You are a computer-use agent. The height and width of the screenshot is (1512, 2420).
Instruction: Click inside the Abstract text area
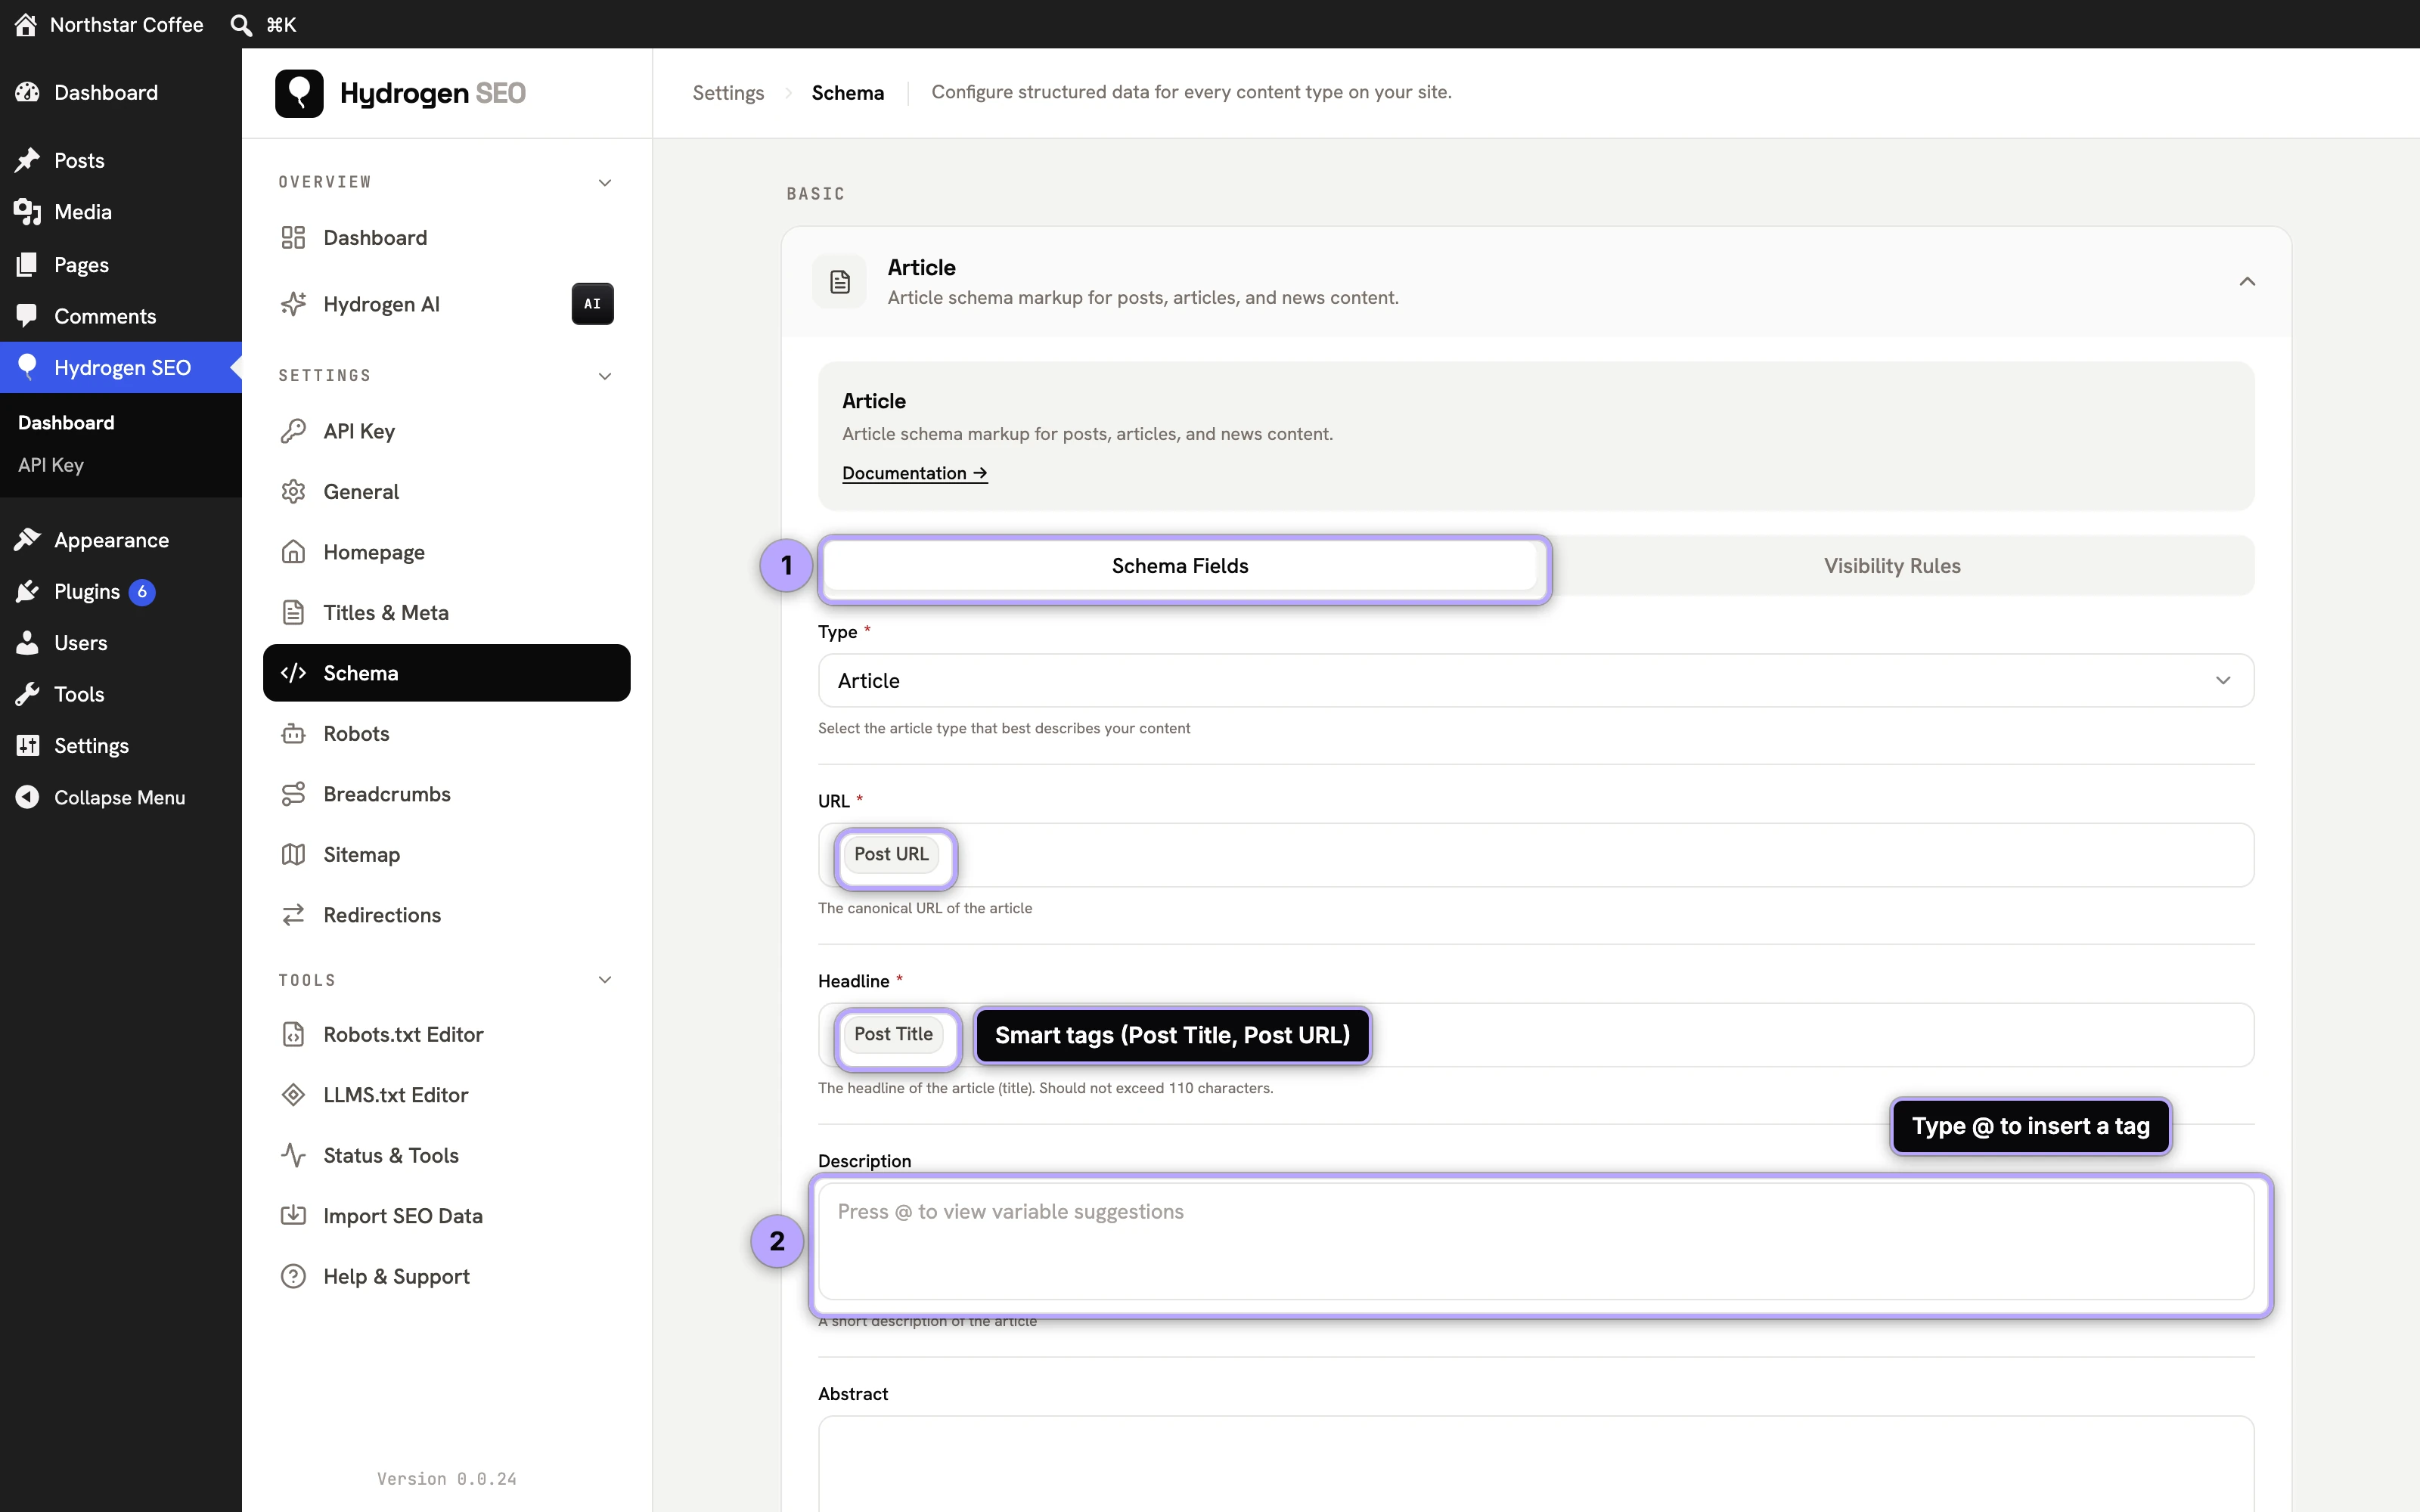pos(1536,1463)
